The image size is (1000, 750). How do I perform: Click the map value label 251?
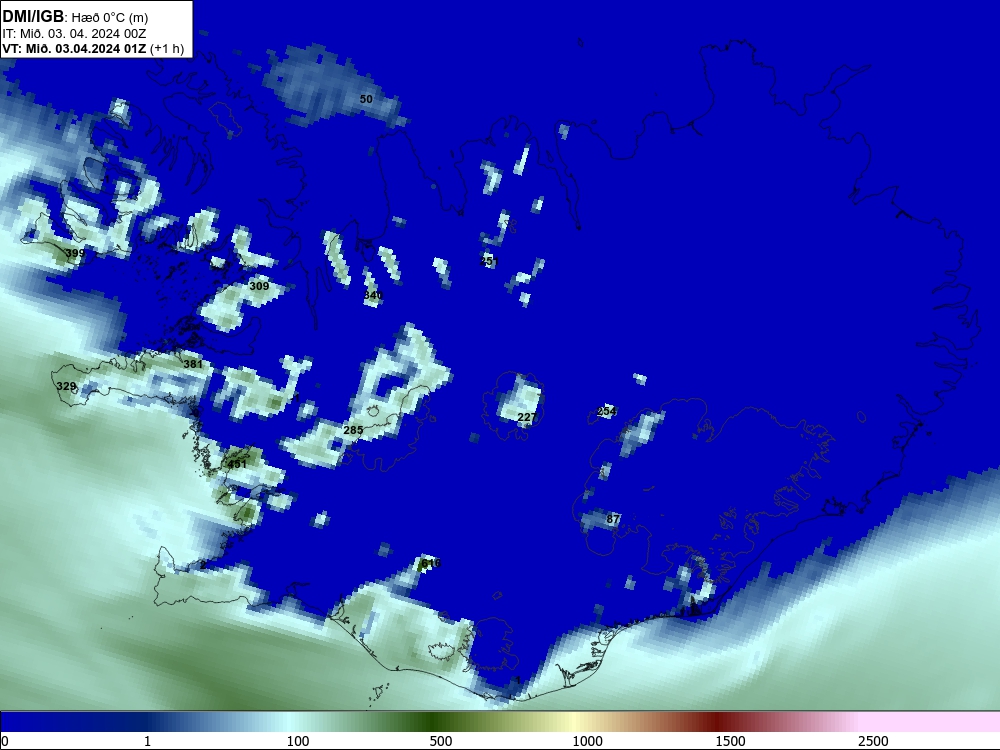[x=489, y=261]
